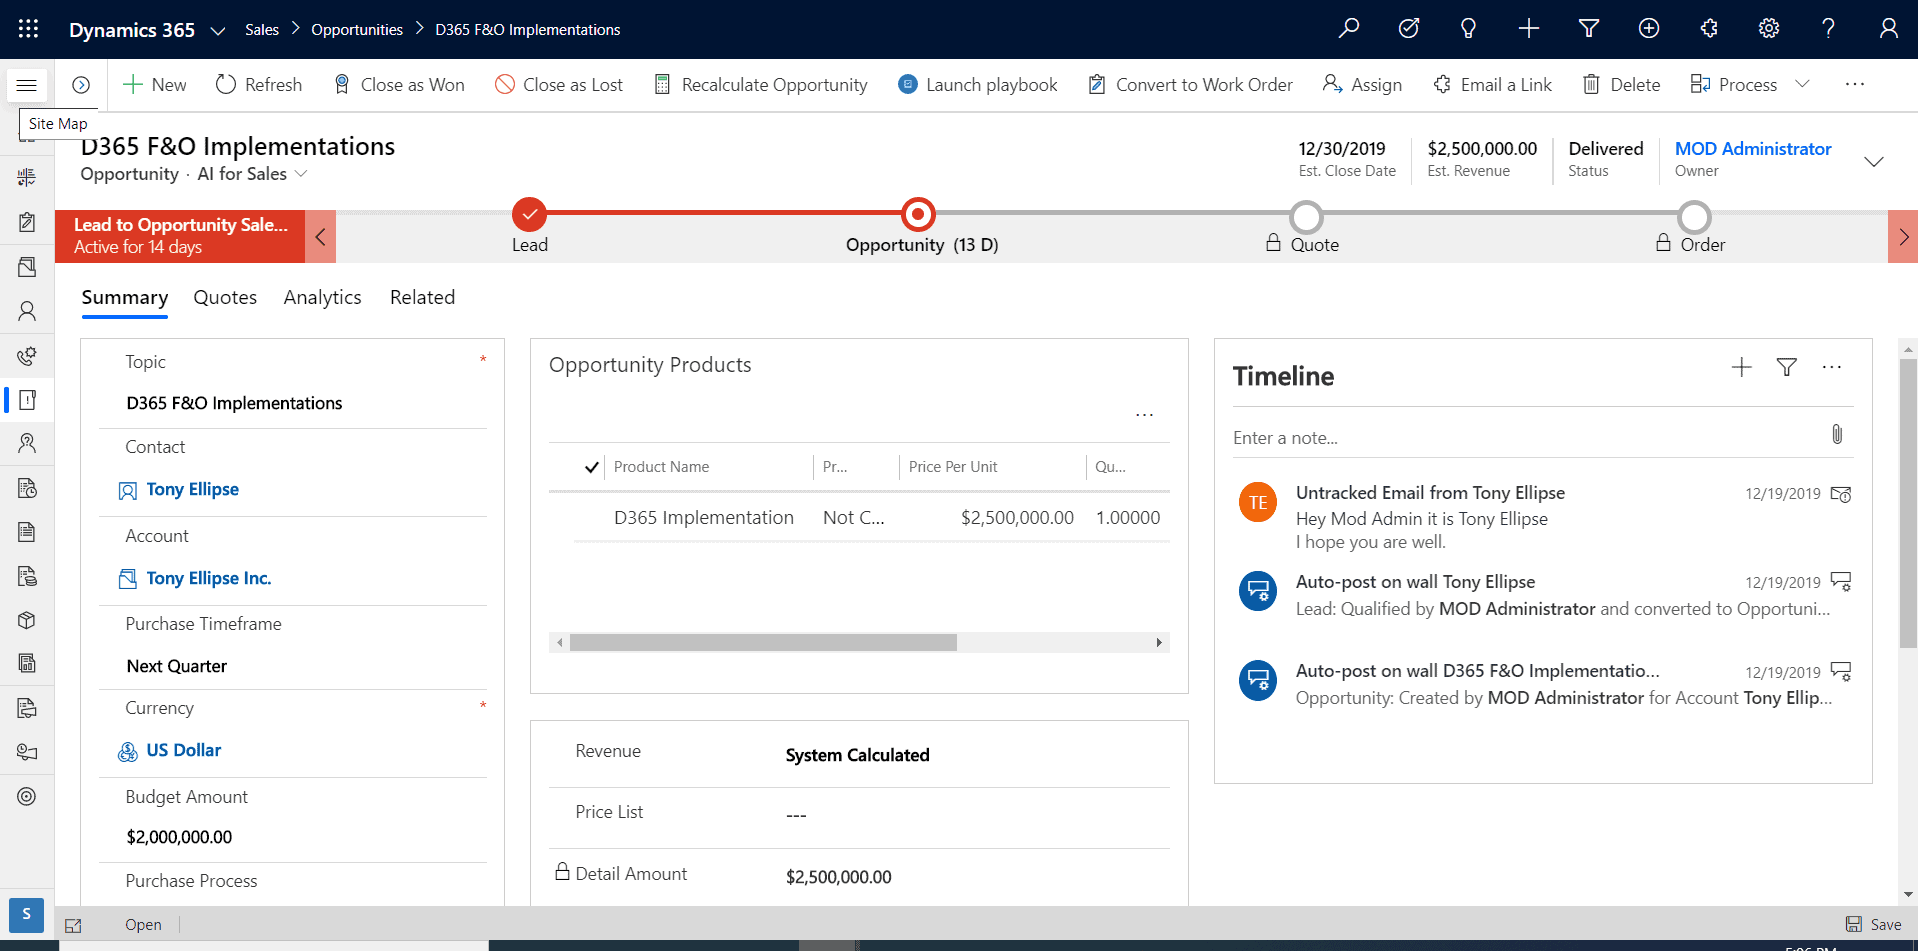Image resolution: width=1918 pixels, height=951 pixels.
Task: Click the search magnifier icon in top bar
Action: 1349,28
